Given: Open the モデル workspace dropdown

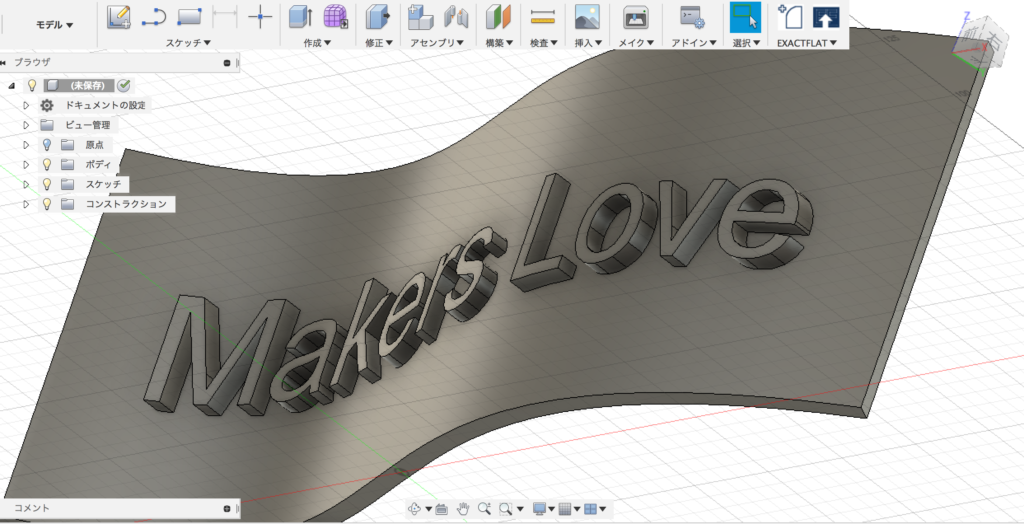Looking at the screenshot, I should 54,24.
